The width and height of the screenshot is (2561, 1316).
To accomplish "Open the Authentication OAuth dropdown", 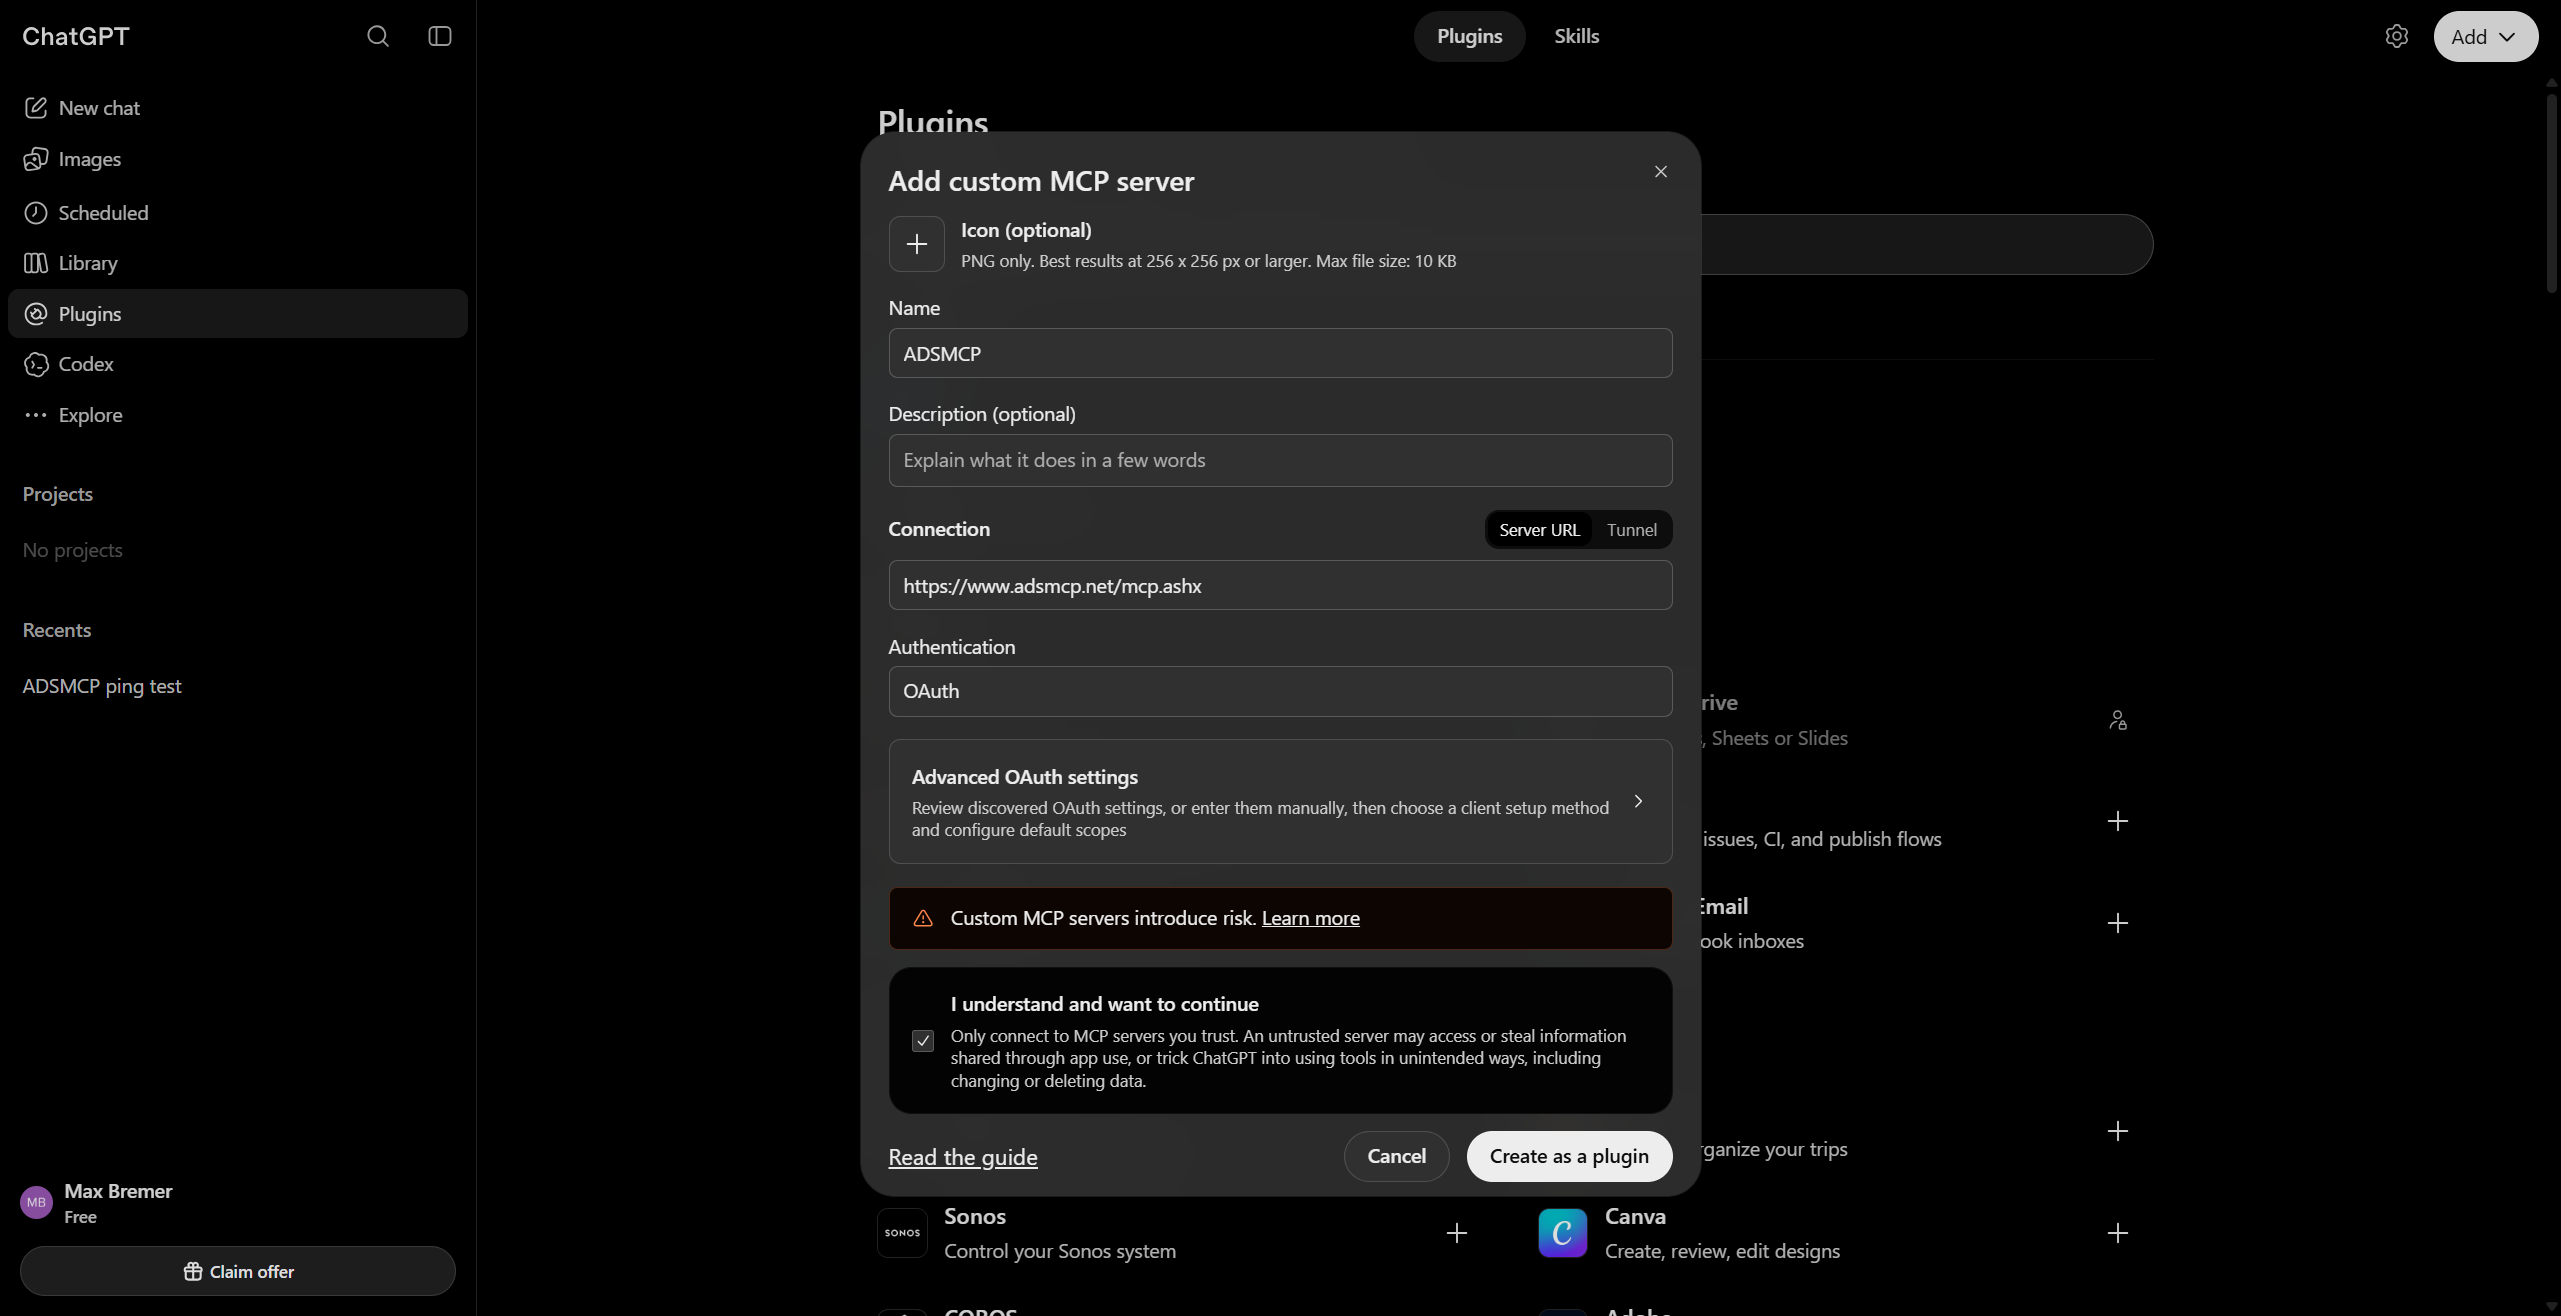I will (x=1280, y=691).
